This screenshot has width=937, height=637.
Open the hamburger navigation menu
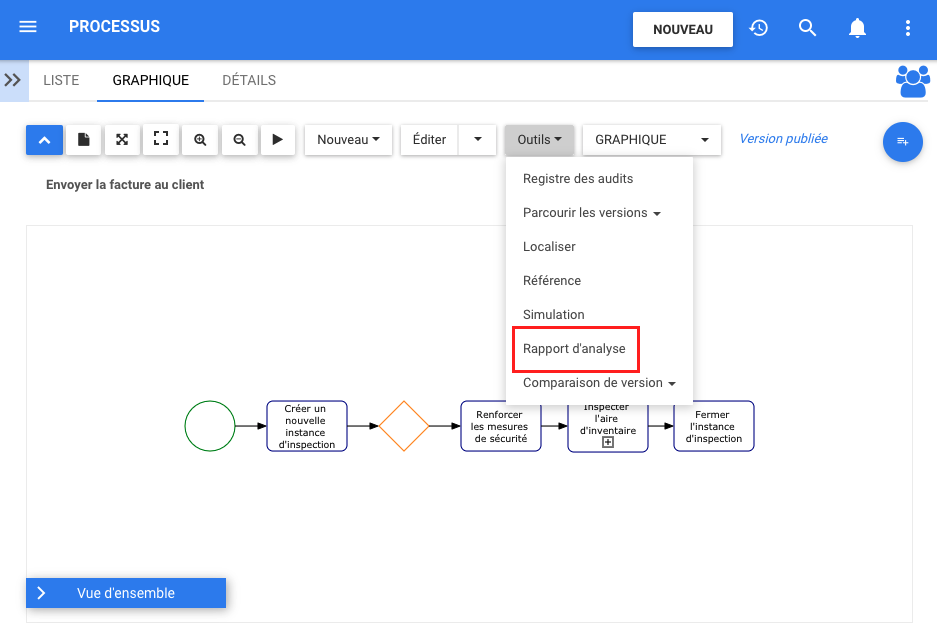[x=28, y=27]
